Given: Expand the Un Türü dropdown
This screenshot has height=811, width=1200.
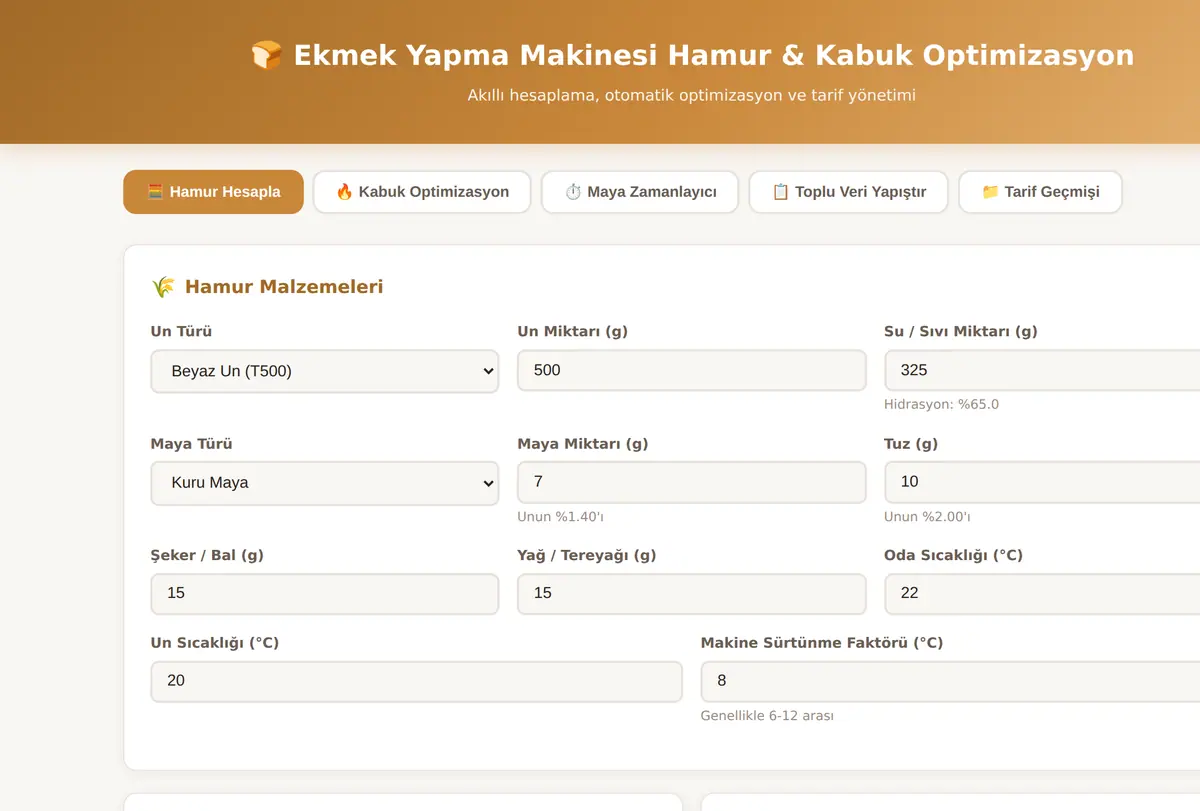Looking at the screenshot, I should click(x=324, y=371).
